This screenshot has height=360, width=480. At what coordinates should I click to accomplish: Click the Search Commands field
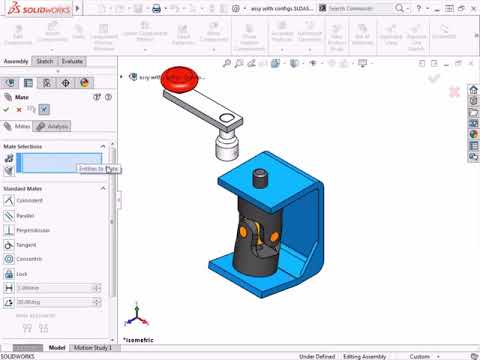point(359,8)
